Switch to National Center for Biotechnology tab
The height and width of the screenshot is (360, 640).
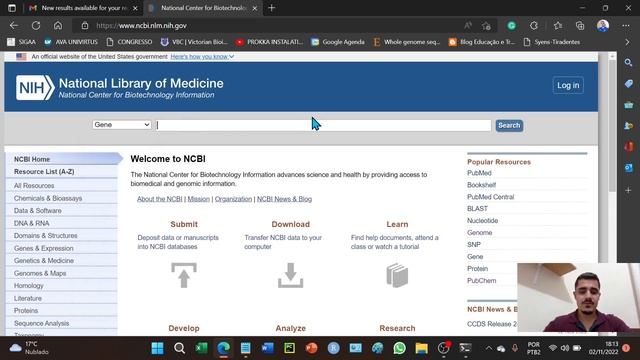(x=203, y=8)
